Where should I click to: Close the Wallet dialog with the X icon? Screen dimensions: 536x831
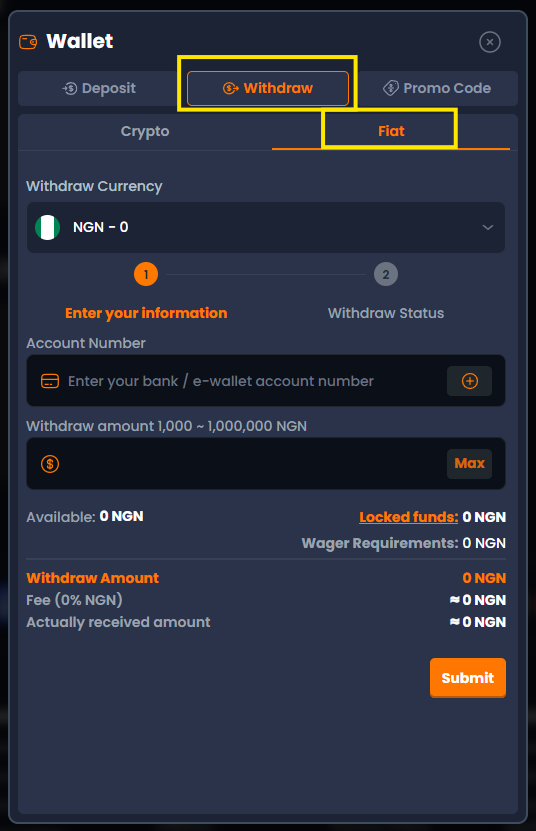click(489, 42)
